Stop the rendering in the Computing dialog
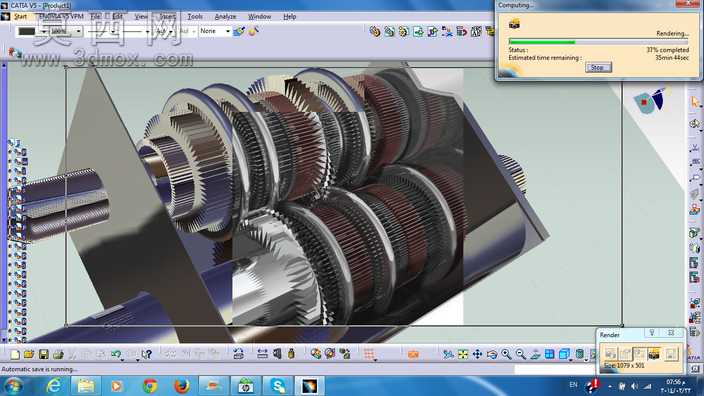704x396 pixels. pos(598,67)
